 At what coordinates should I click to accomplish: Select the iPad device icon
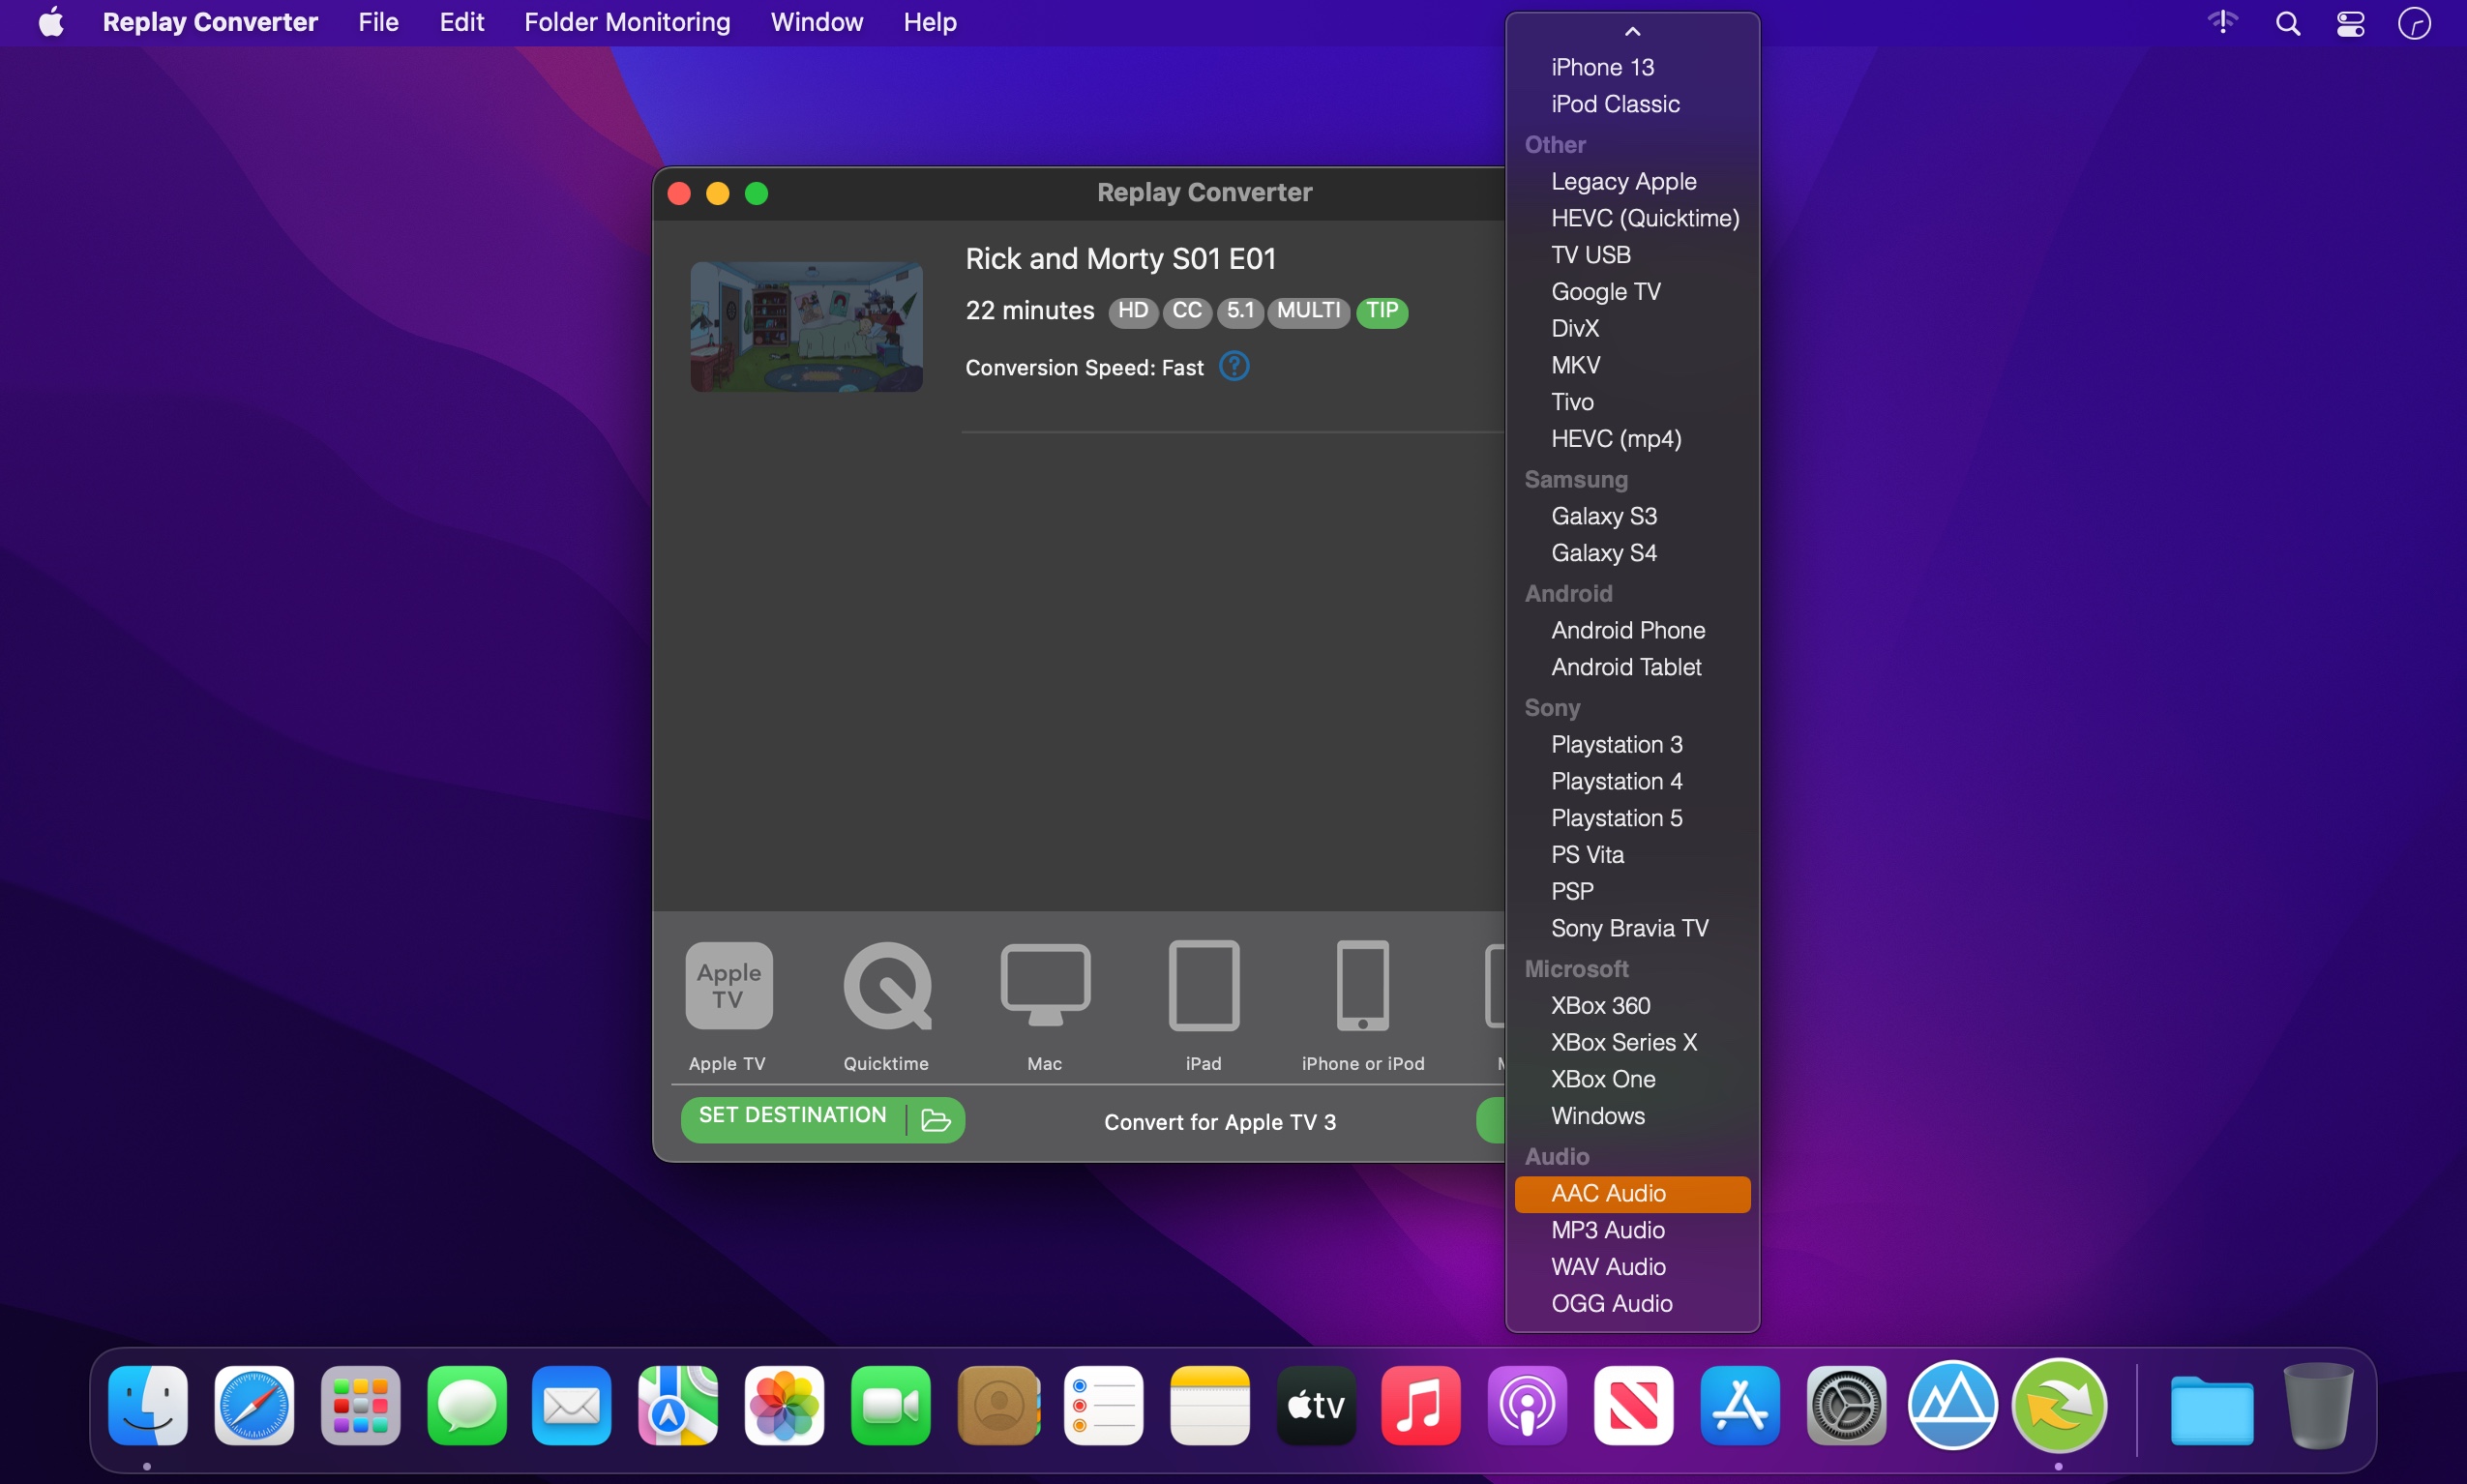[1204, 985]
